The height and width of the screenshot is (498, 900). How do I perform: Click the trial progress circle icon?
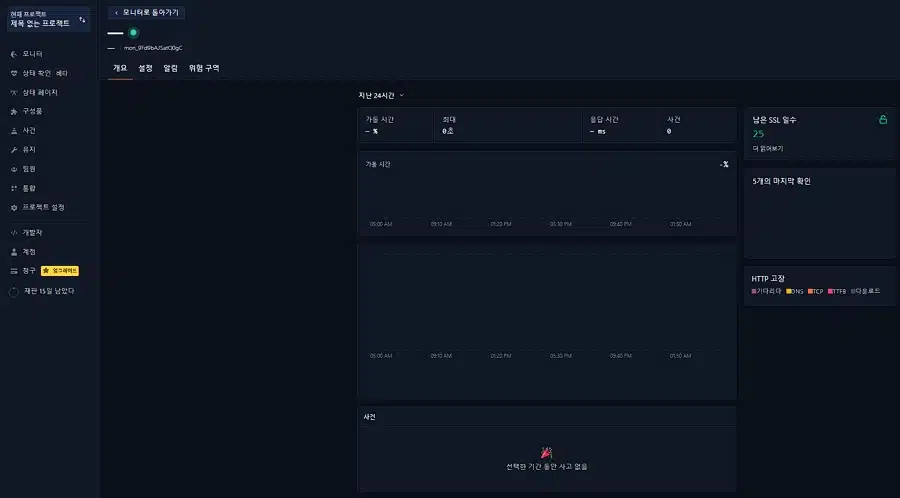(x=14, y=292)
